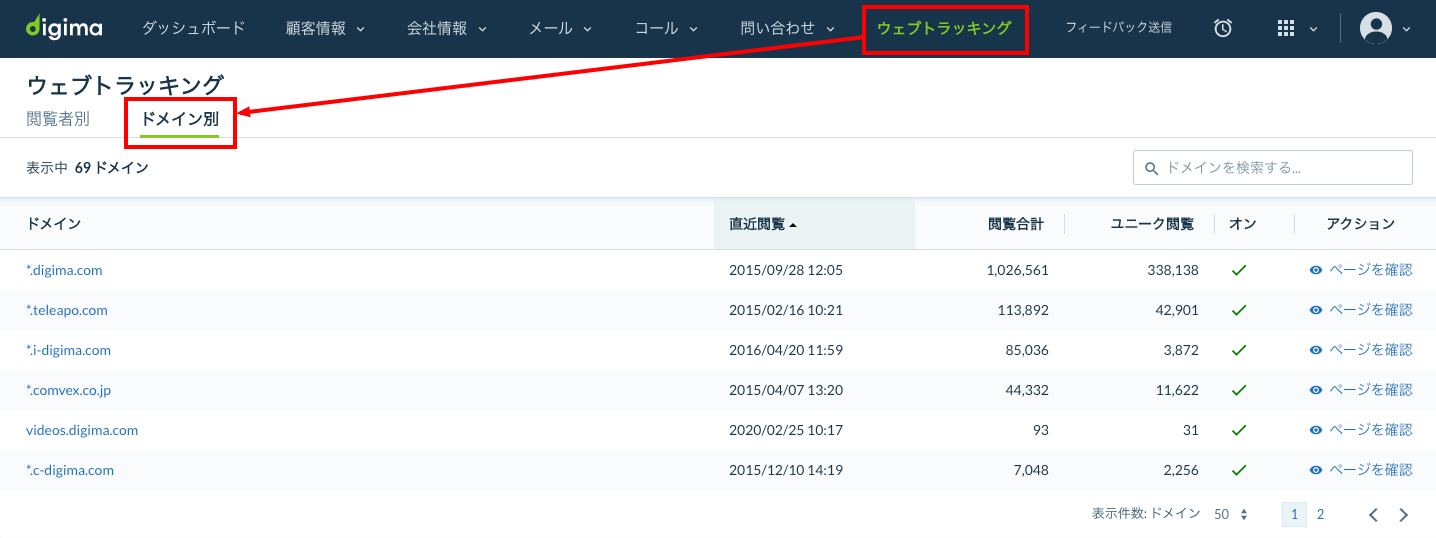
Task: Click the 閲覧合計 column header
Action: click(1016, 224)
